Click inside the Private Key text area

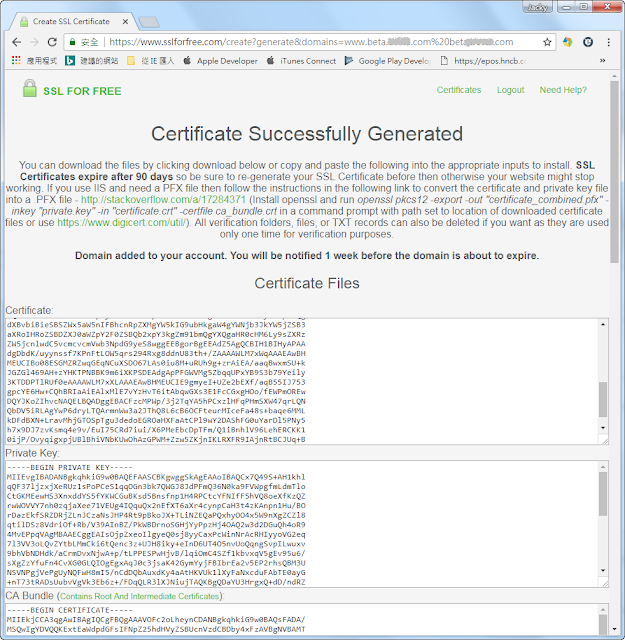tap(301, 524)
